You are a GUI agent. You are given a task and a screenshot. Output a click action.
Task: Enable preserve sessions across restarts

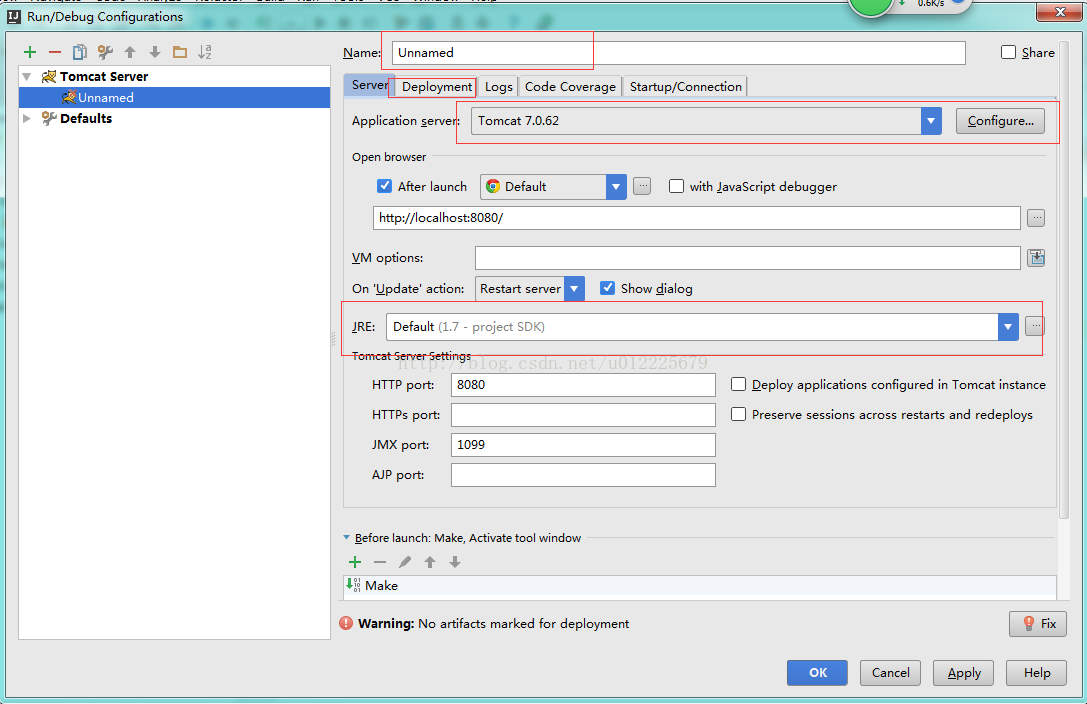tap(738, 414)
